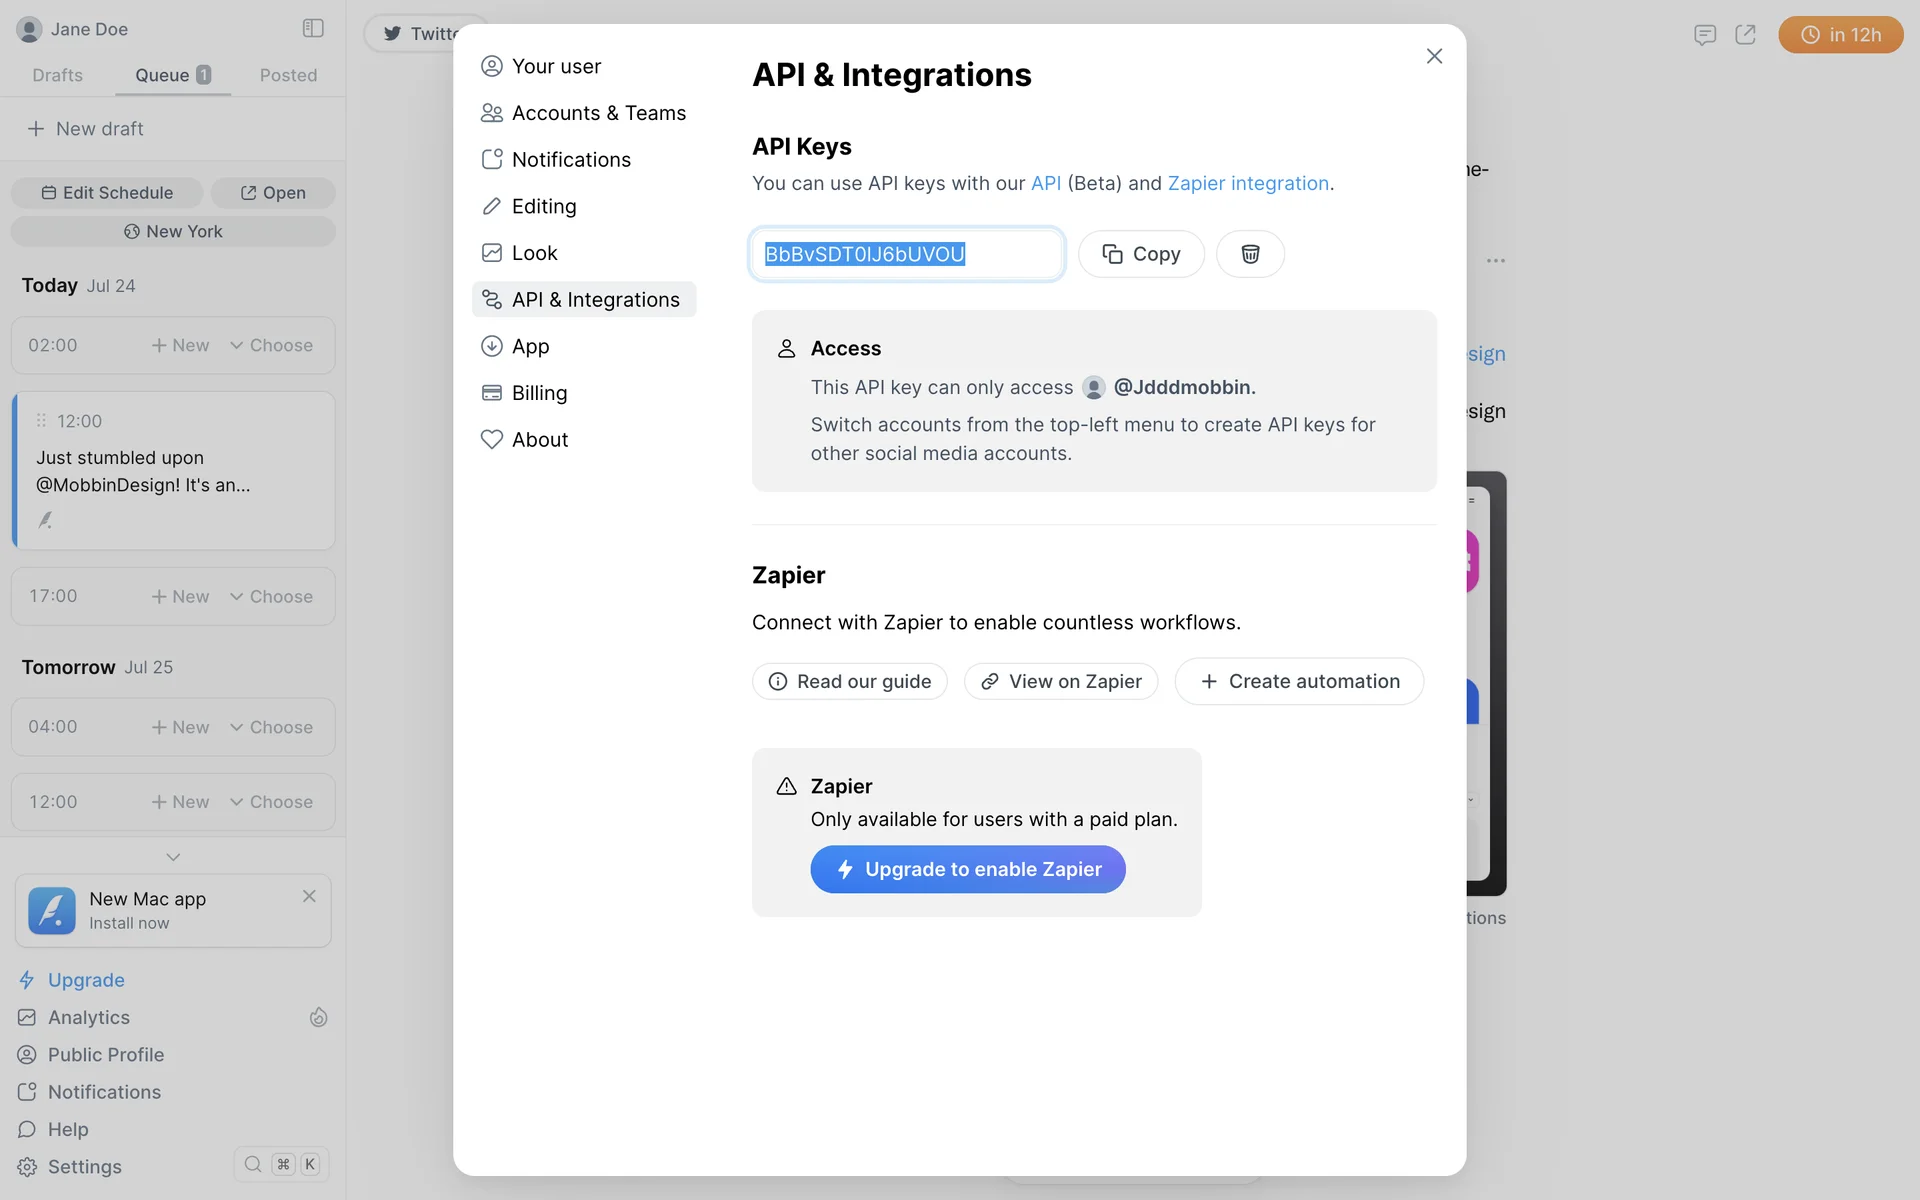Open Choose dropdown for 04:00 slot
1920x1200 pixels.
(271, 727)
